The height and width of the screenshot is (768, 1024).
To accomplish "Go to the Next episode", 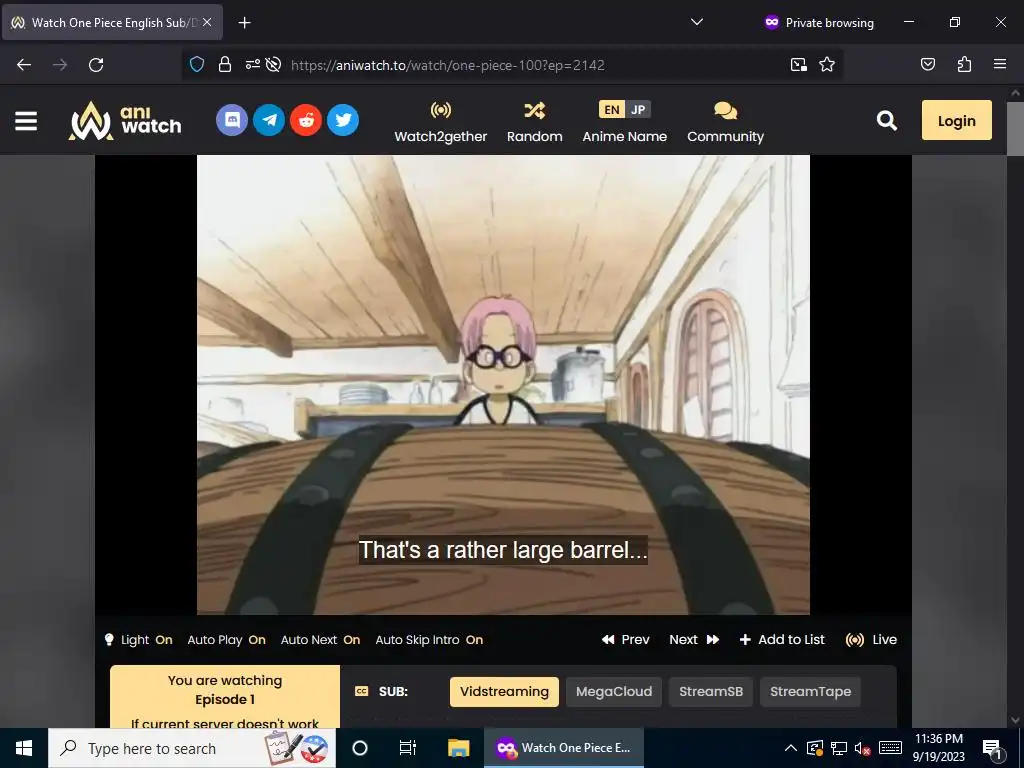I will tap(694, 640).
